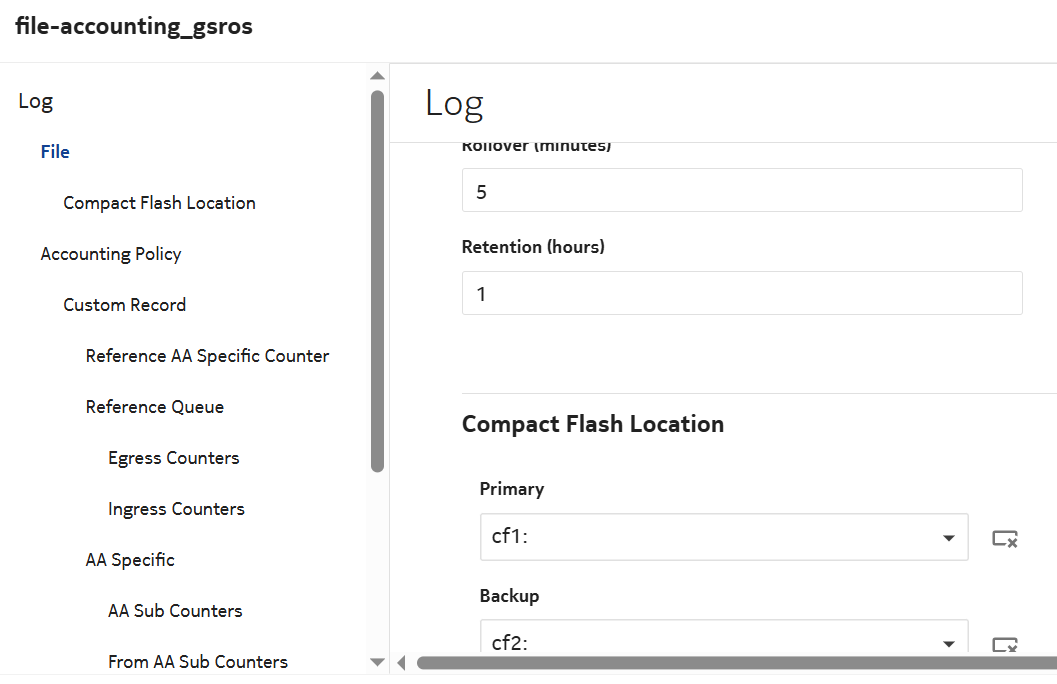The height and width of the screenshot is (684, 1057).
Task: Clear the Primary compact flash selection
Action: click(1004, 538)
